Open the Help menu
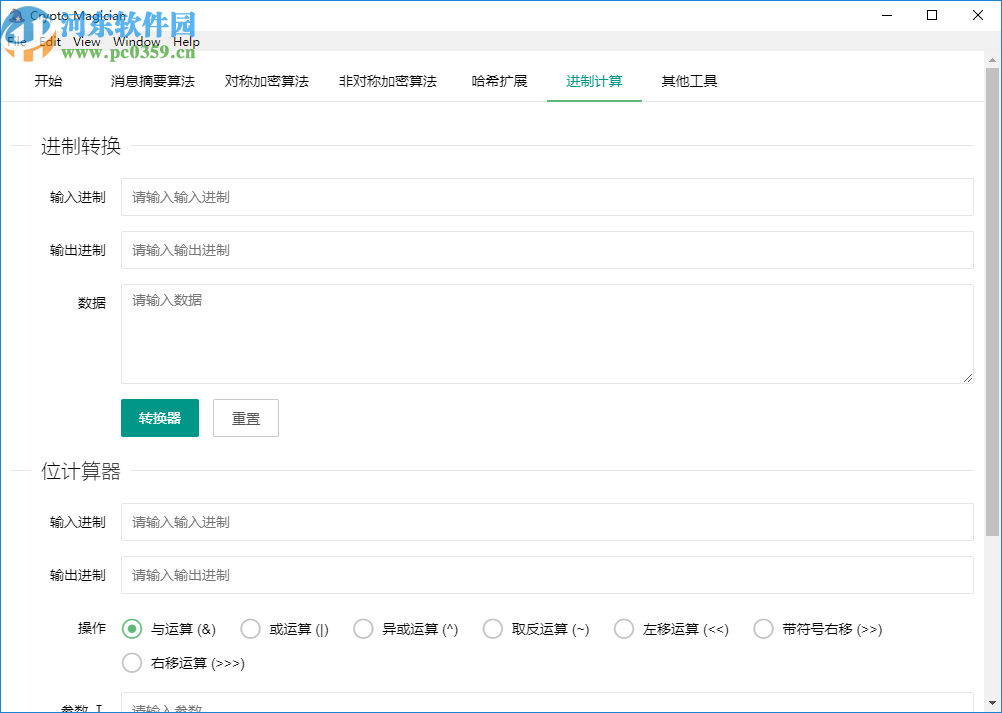 point(186,41)
